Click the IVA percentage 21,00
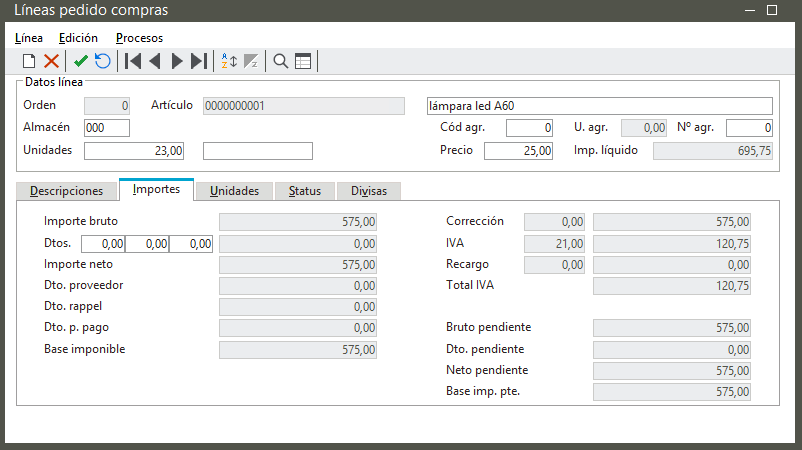This screenshot has width=802, height=450. coord(554,244)
